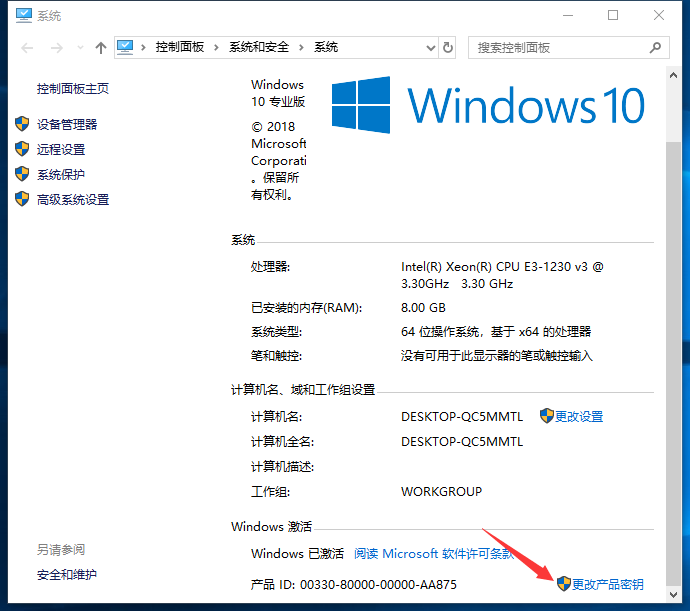Click the Back navigation arrow
This screenshot has width=690, height=611.
coord(27,47)
